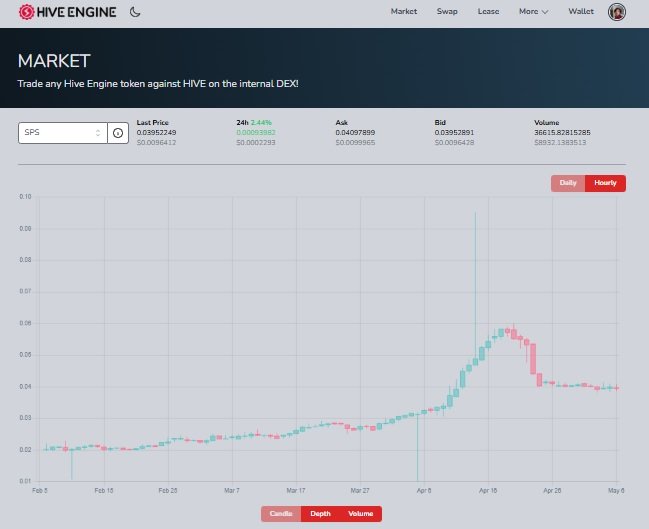Click the 24h change value 0.00093982

click(256, 132)
